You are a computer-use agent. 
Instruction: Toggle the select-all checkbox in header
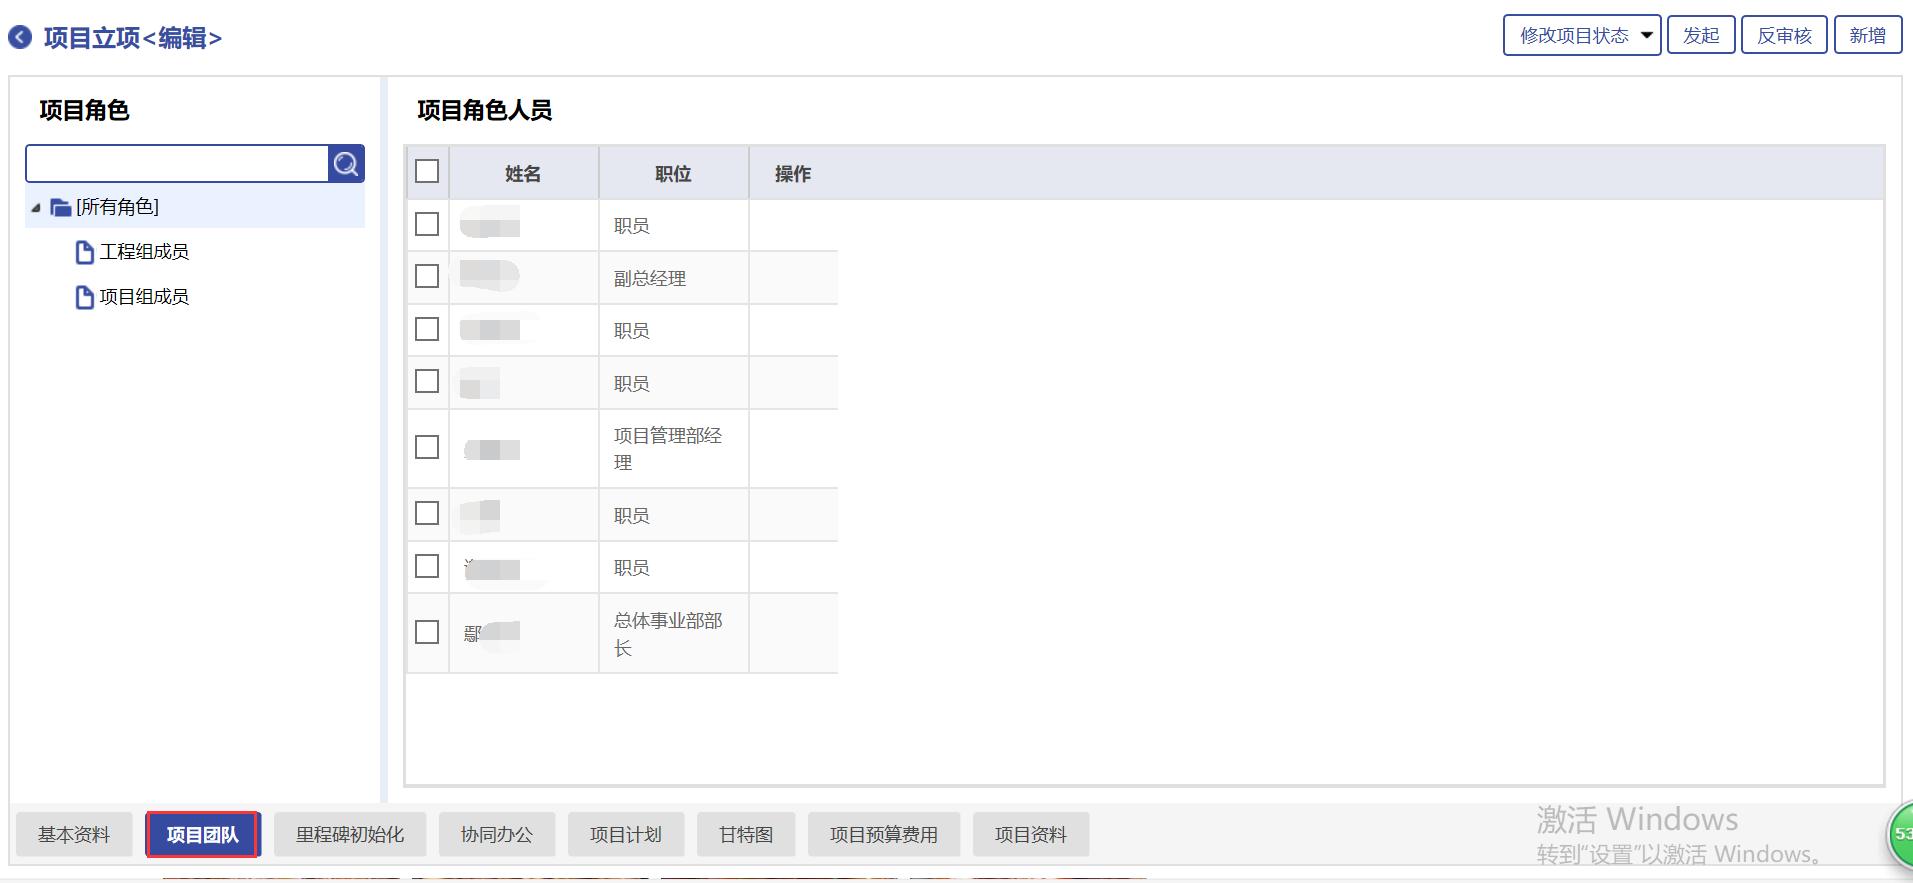[427, 172]
